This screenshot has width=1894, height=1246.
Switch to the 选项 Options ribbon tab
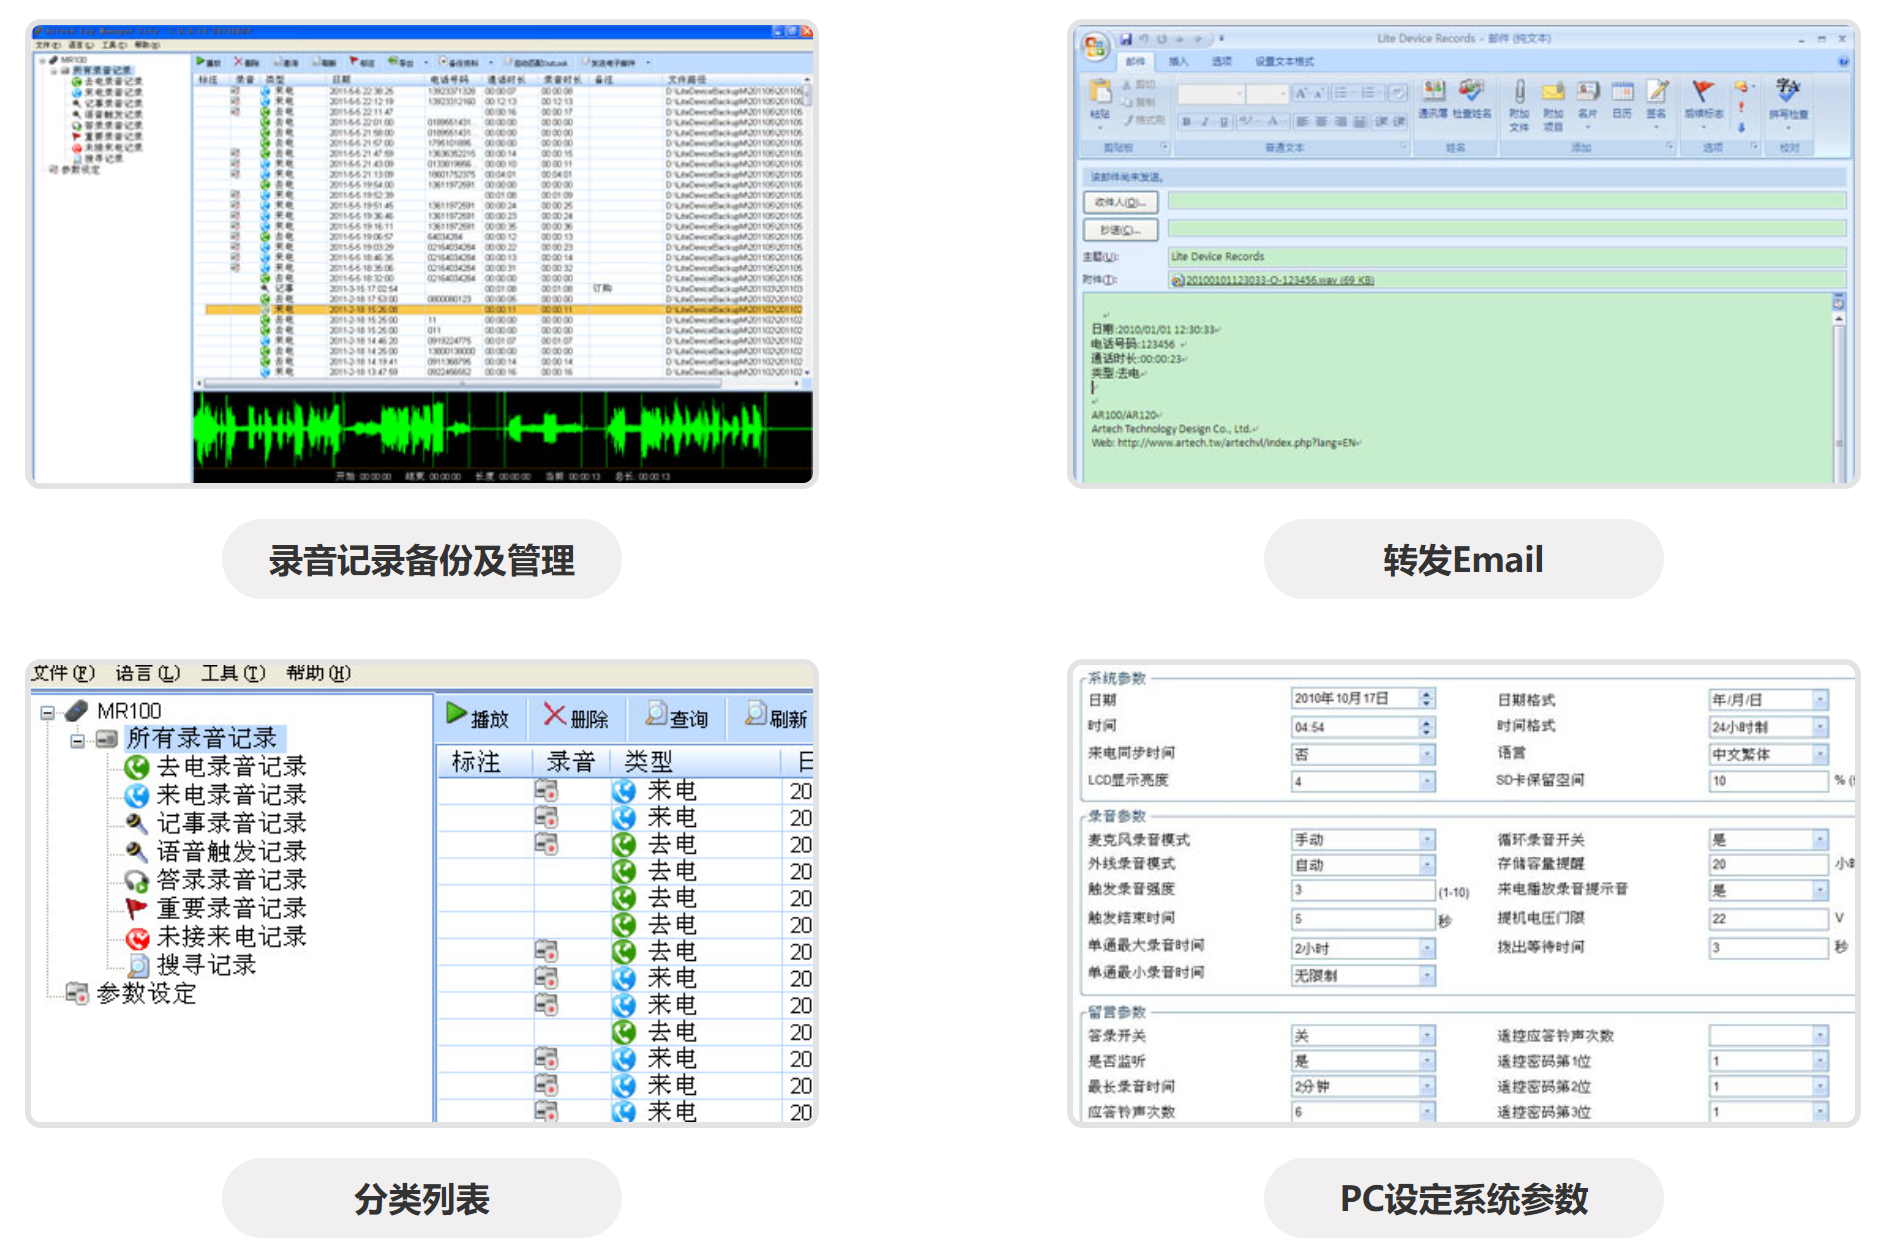click(x=1222, y=62)
